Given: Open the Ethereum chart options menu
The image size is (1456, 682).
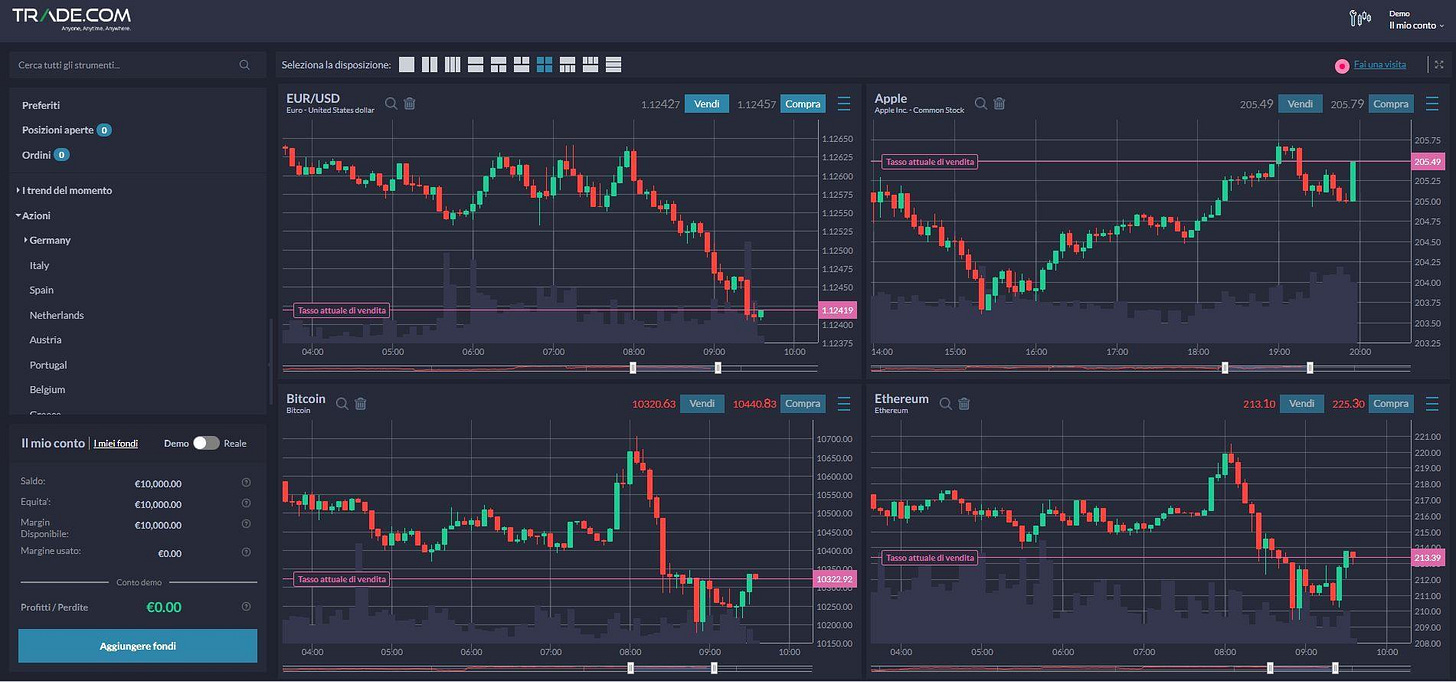Looking at the screenshot, I should pyautogui.click(x=1432, y=403).
